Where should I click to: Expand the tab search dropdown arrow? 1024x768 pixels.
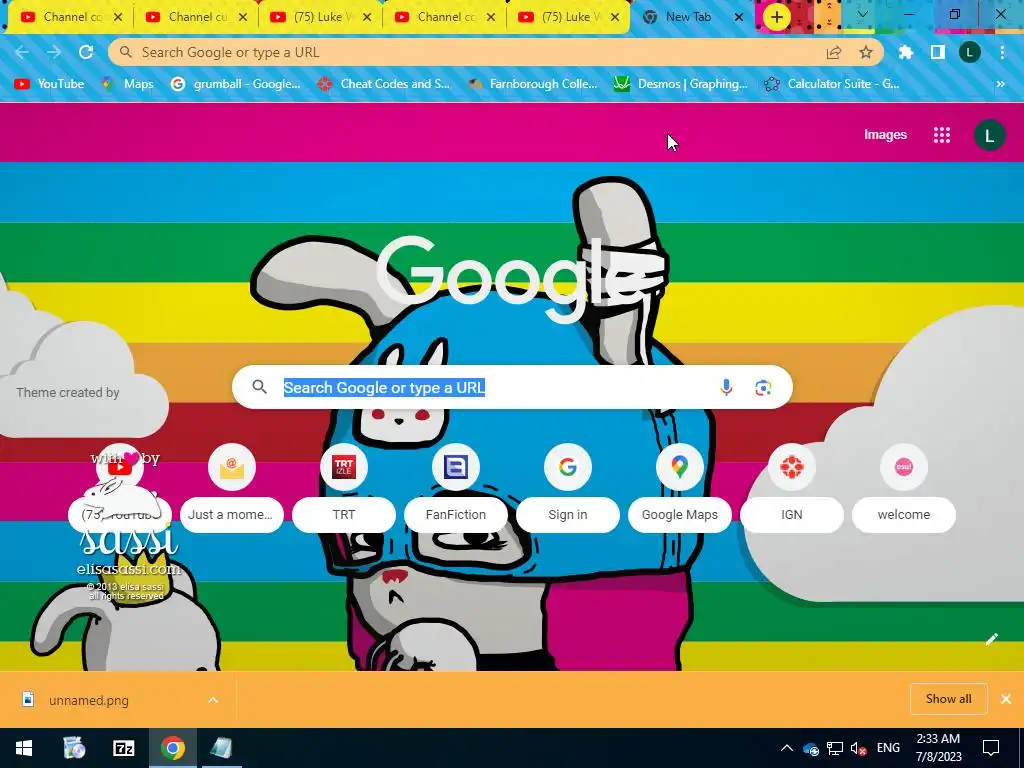(x=863, y=14)
